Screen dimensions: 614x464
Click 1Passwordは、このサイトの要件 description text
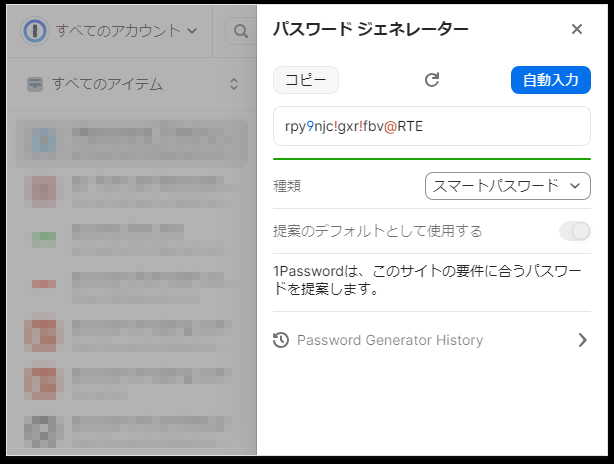click(427, 280)
